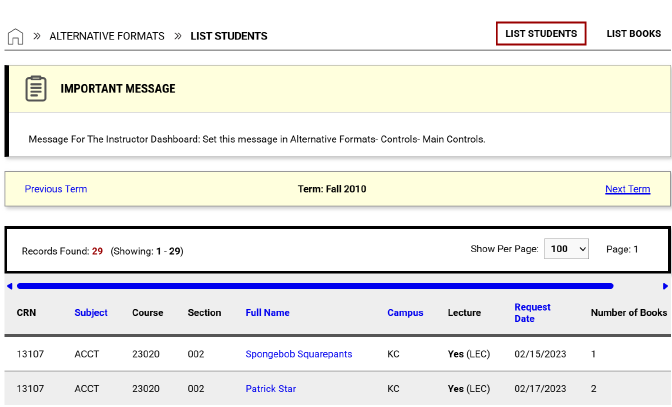Click the Number of Books header
The height and width of the screenshot is (407, 672).
point(629,313)
